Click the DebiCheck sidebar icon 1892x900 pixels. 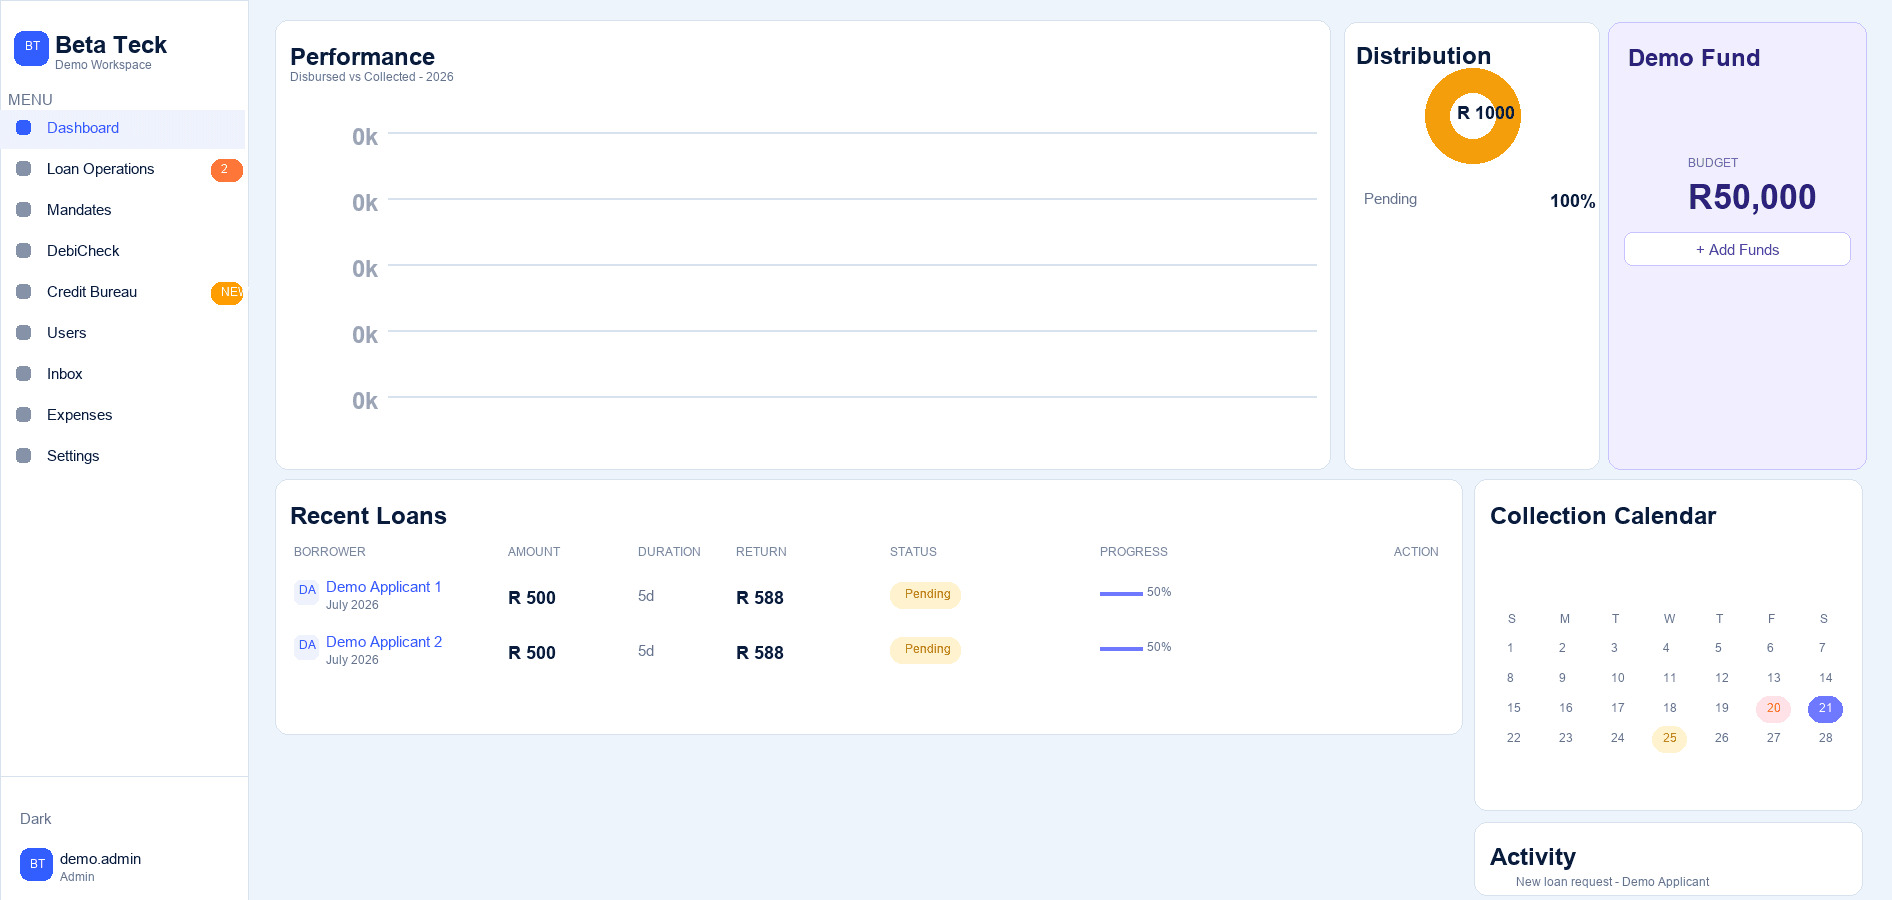24,251
